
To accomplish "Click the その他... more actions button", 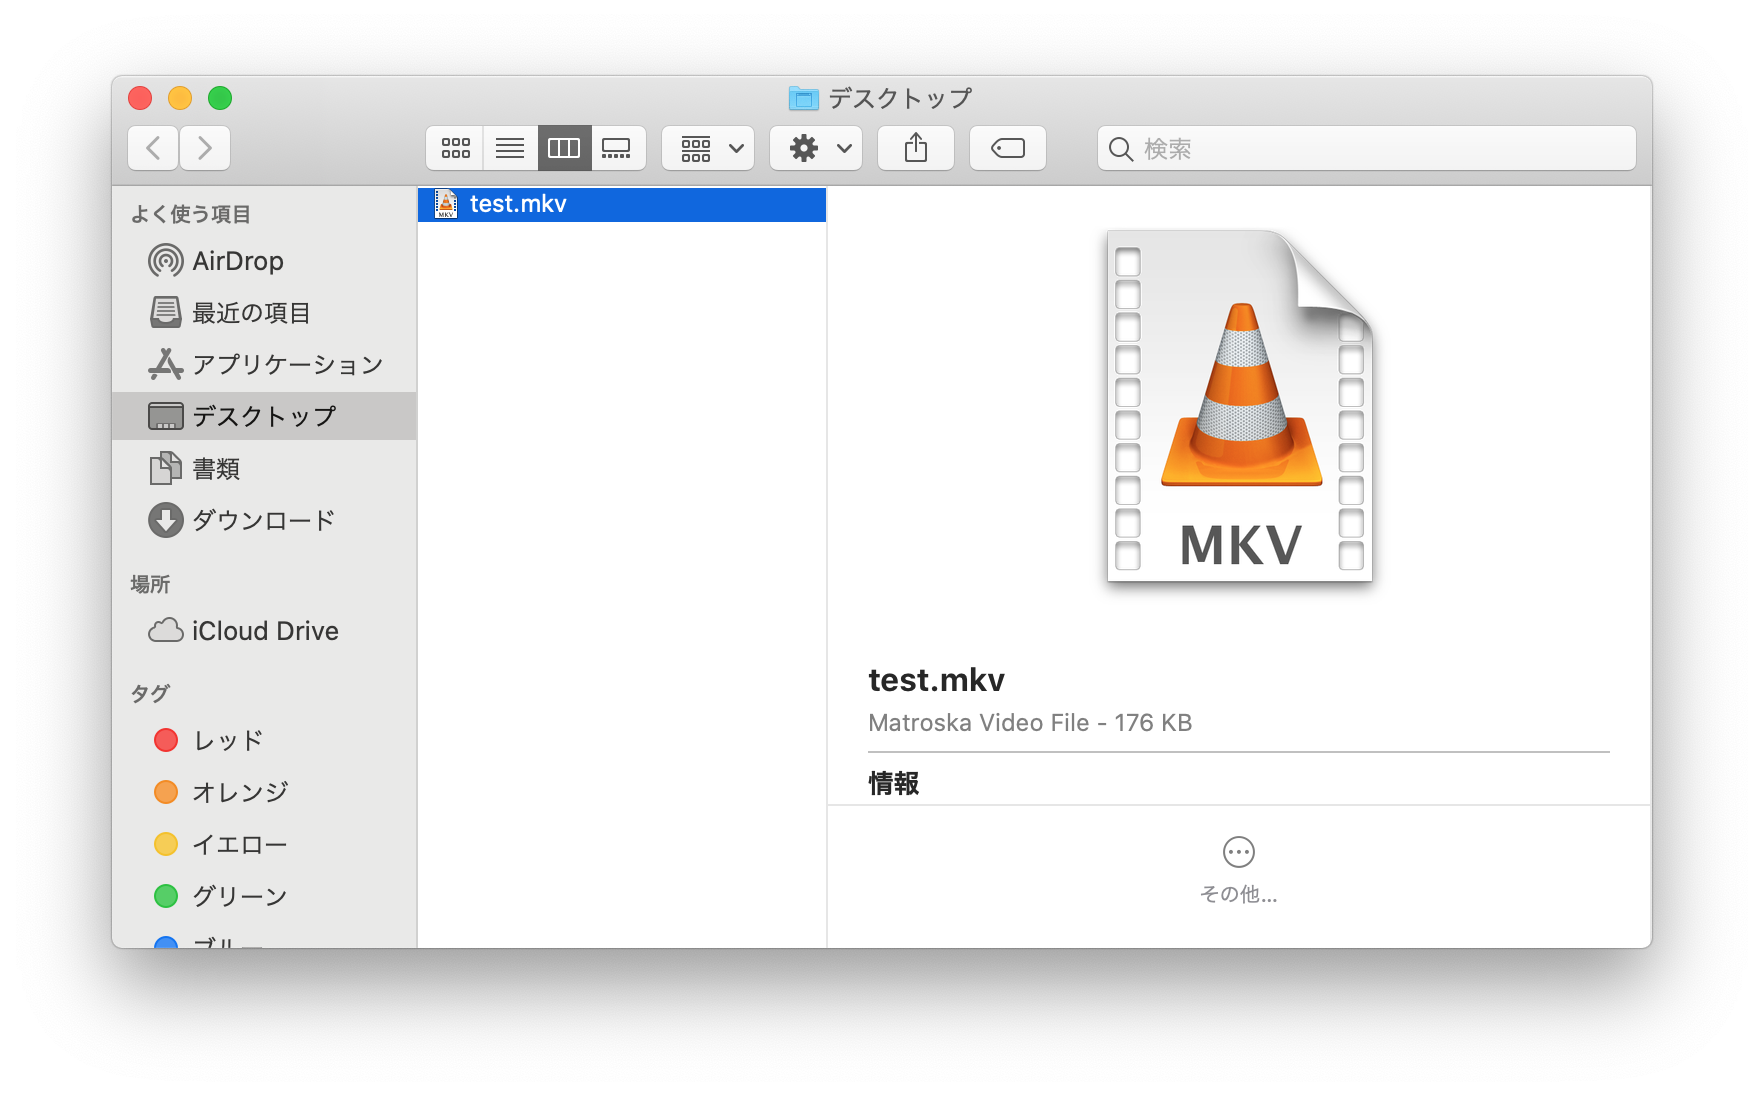I will pyautogui.click(x=1239, y=869).
